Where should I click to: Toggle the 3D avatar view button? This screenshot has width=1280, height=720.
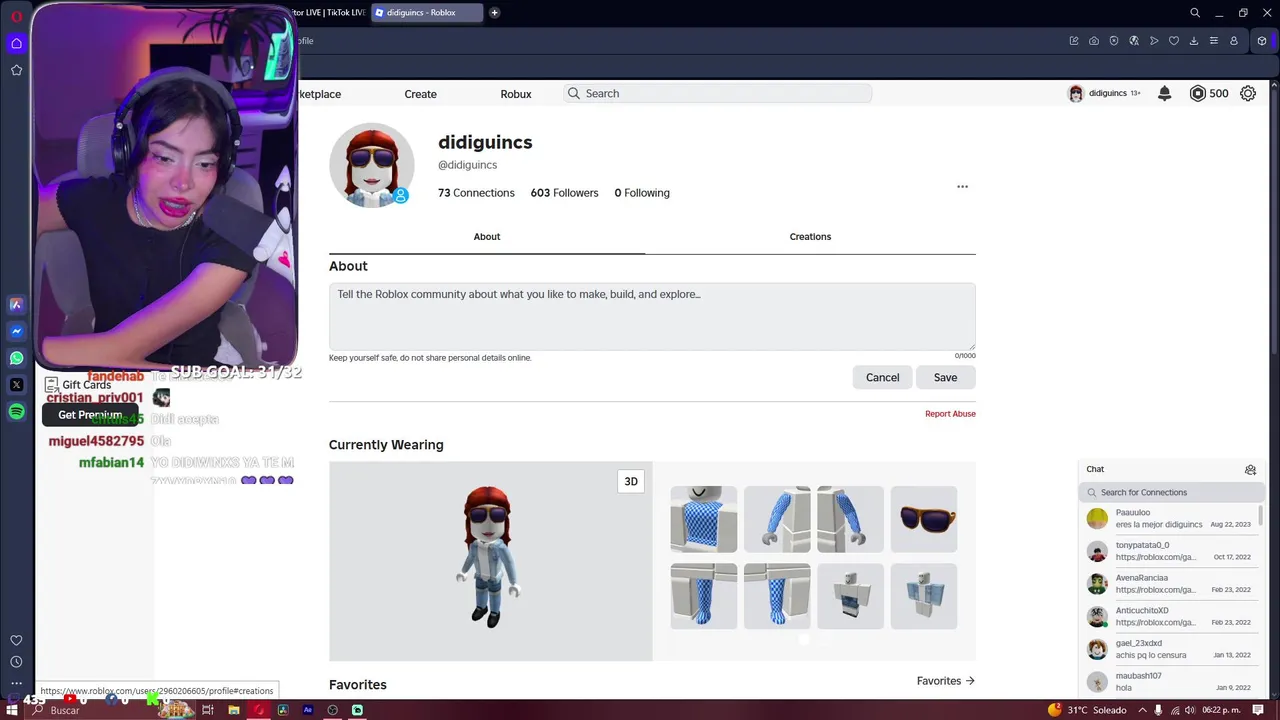coord(631,481)
